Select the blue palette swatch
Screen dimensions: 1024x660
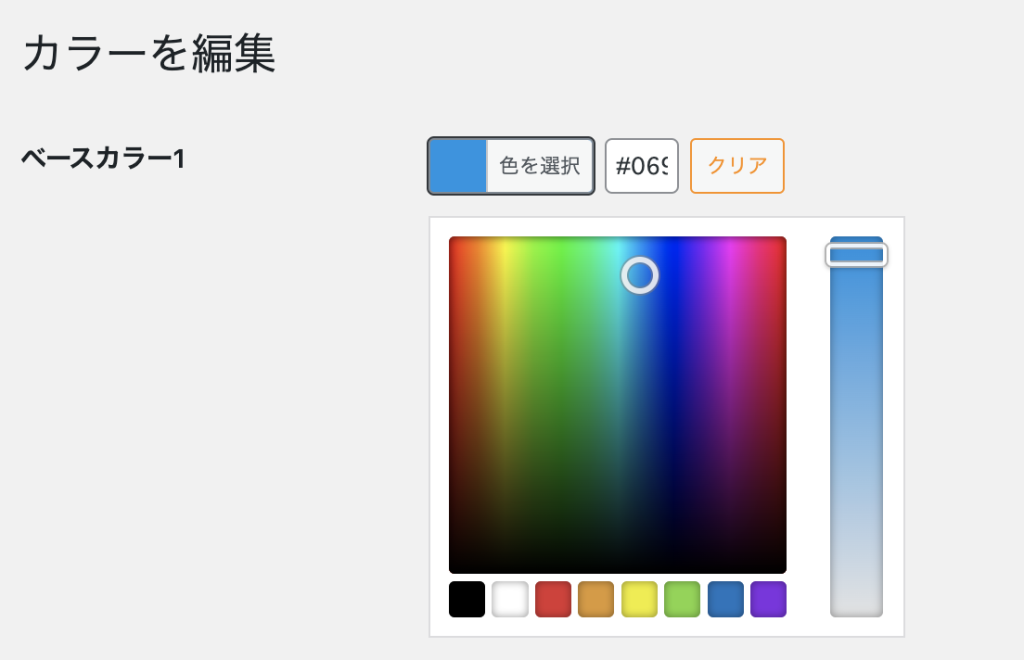click(x=725, y=599)
